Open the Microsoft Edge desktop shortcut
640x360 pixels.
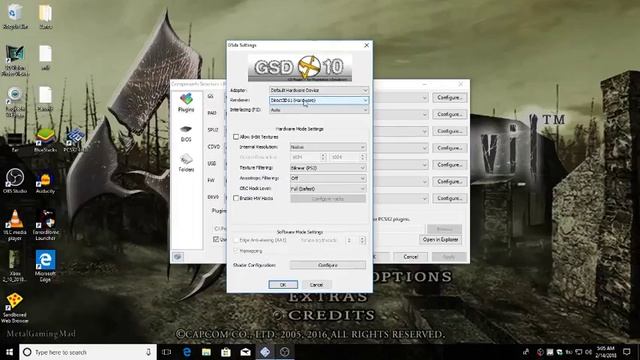point(45,266)
